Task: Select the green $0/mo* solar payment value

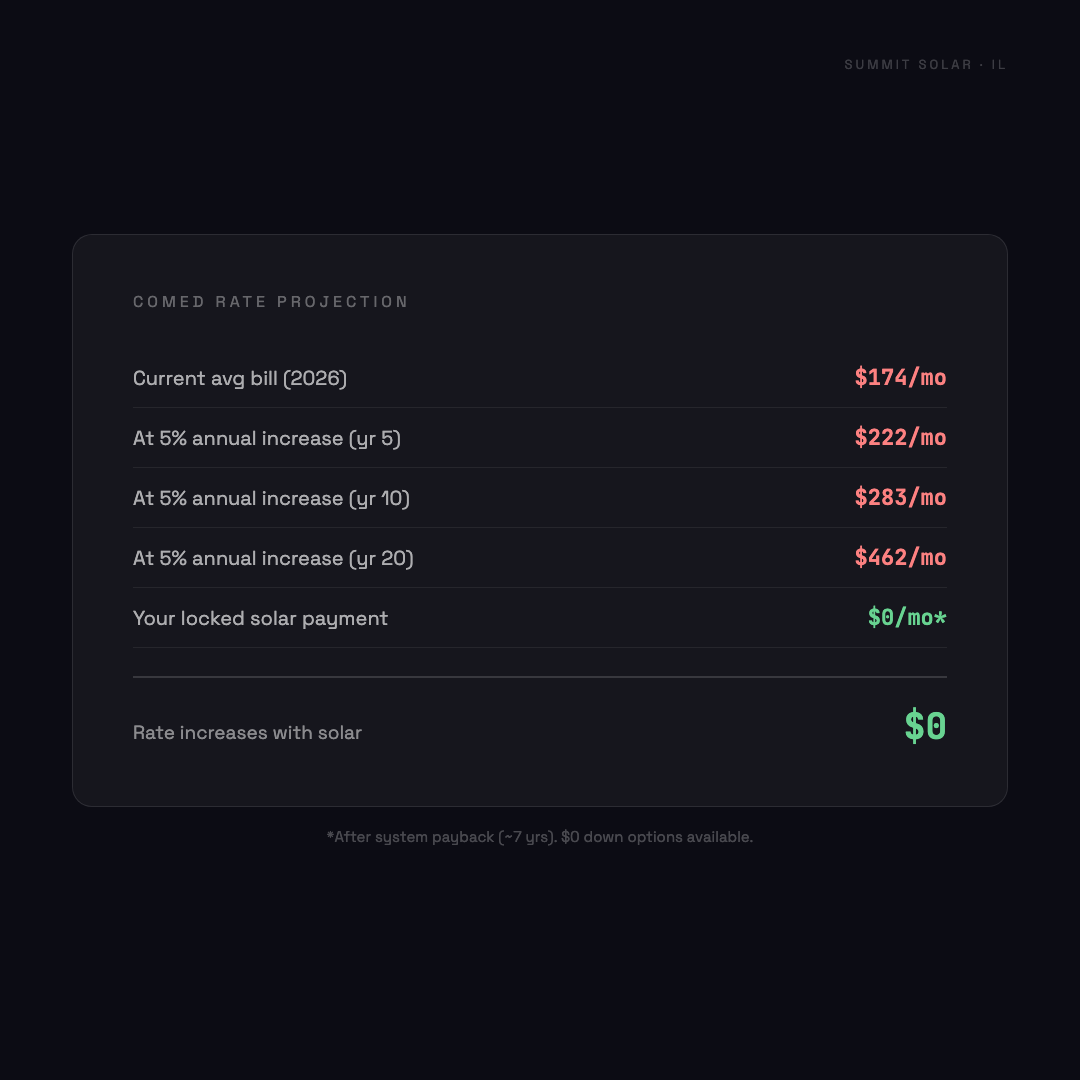Action: [x=907, y=618]
